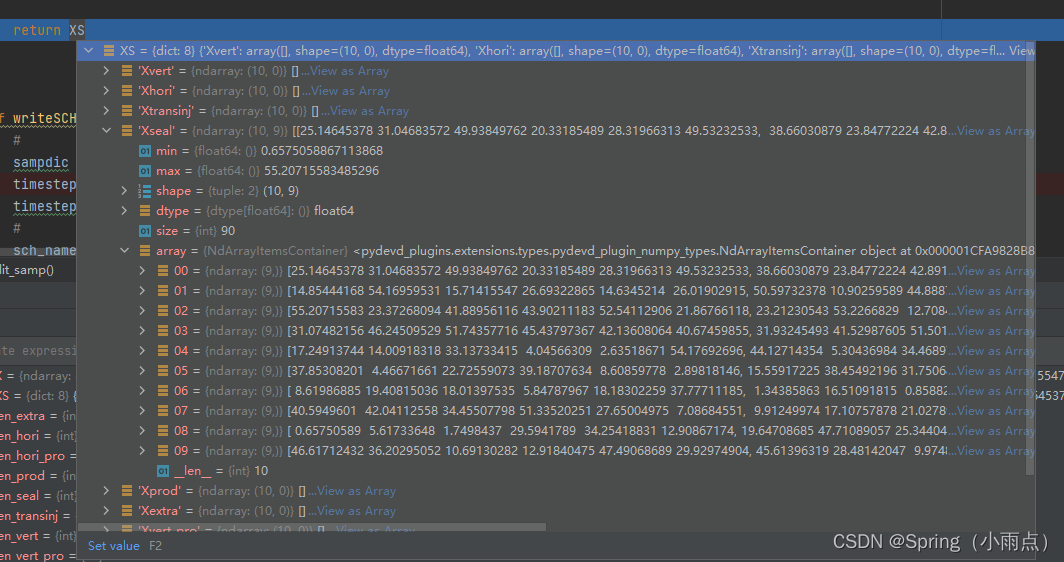This screenshot has width=1064, height=562.
Task: Expand array row 00
Action: [x=142, y=271]
